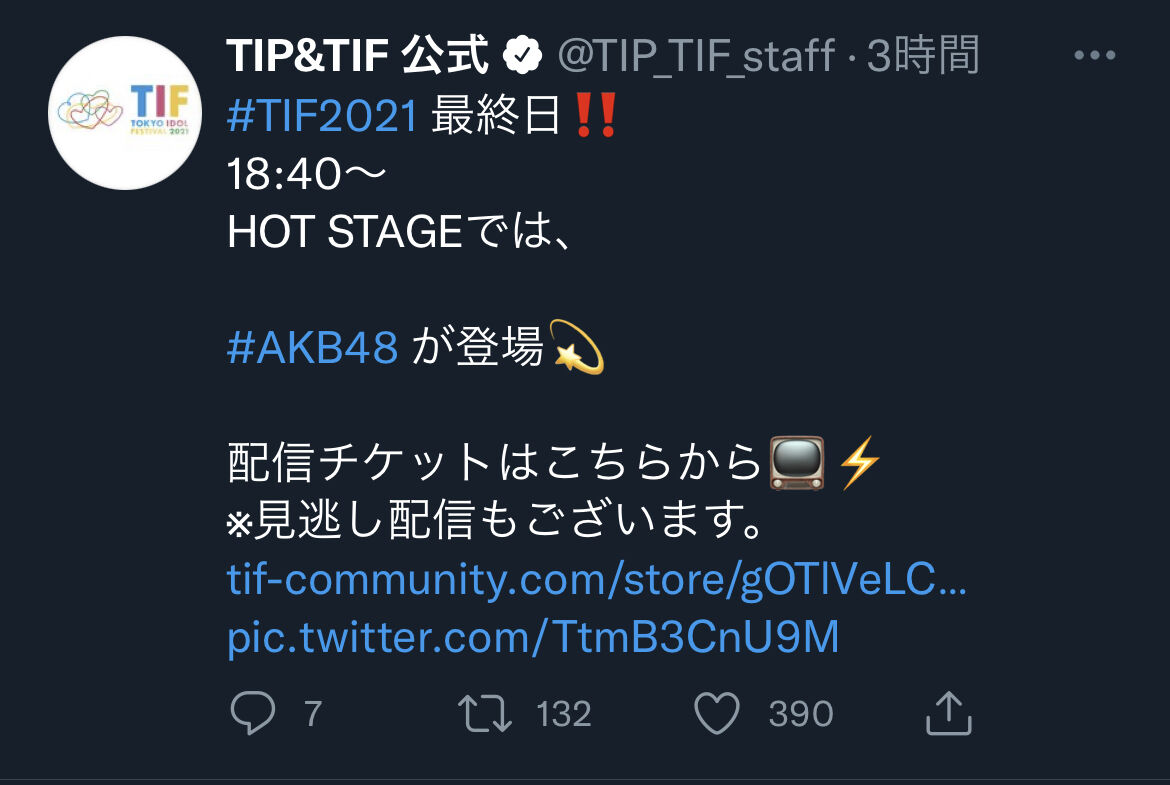Click the @TIP_TIF_staff handle
This screenshot has width=1170, height=785.
tap(696, 56)
